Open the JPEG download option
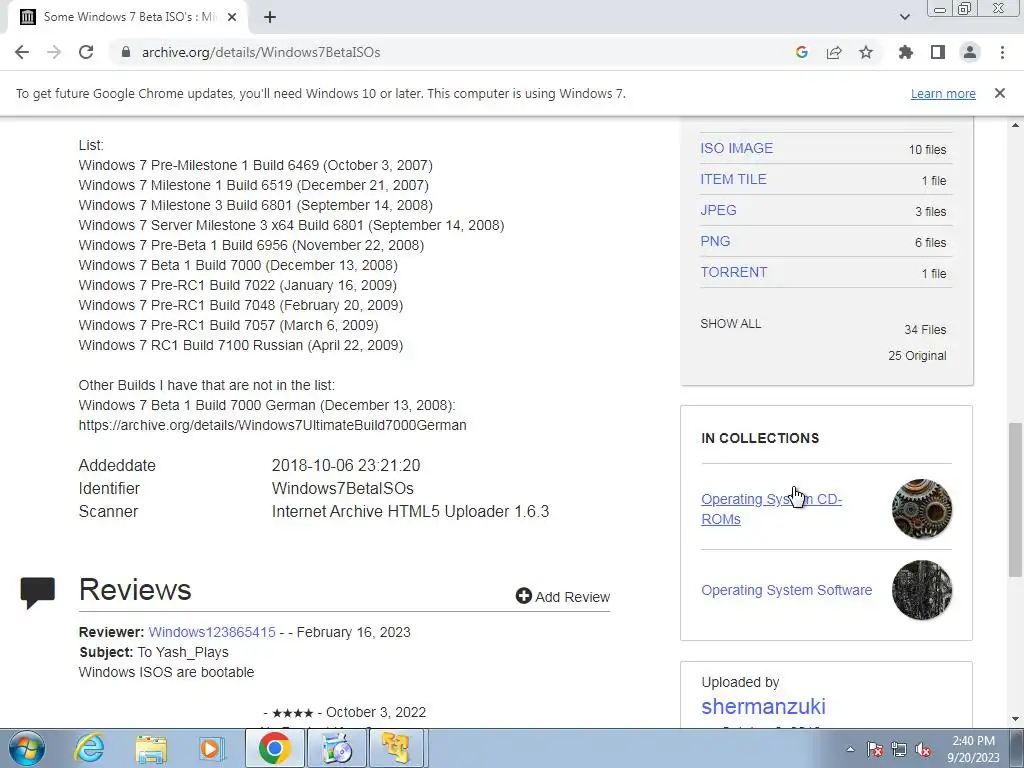Image resolution: width=1024 pixels, height=768 pixels. tap(718, 210)
